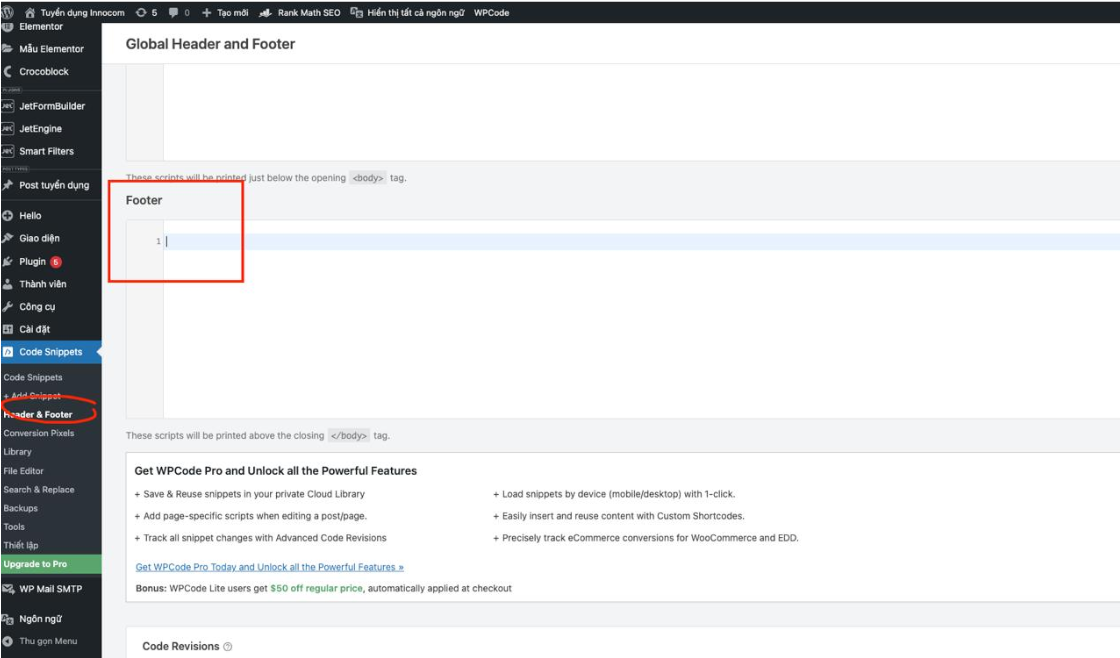This screenshot has height=658, width=1120.
Task: Open the updates icon showing 5
Action: click(141, 13)
